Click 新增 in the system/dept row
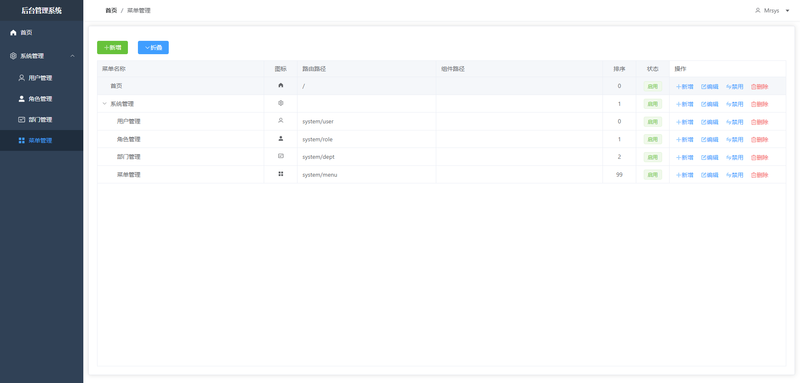Viewport: 800px width, 383px height. 685,157
